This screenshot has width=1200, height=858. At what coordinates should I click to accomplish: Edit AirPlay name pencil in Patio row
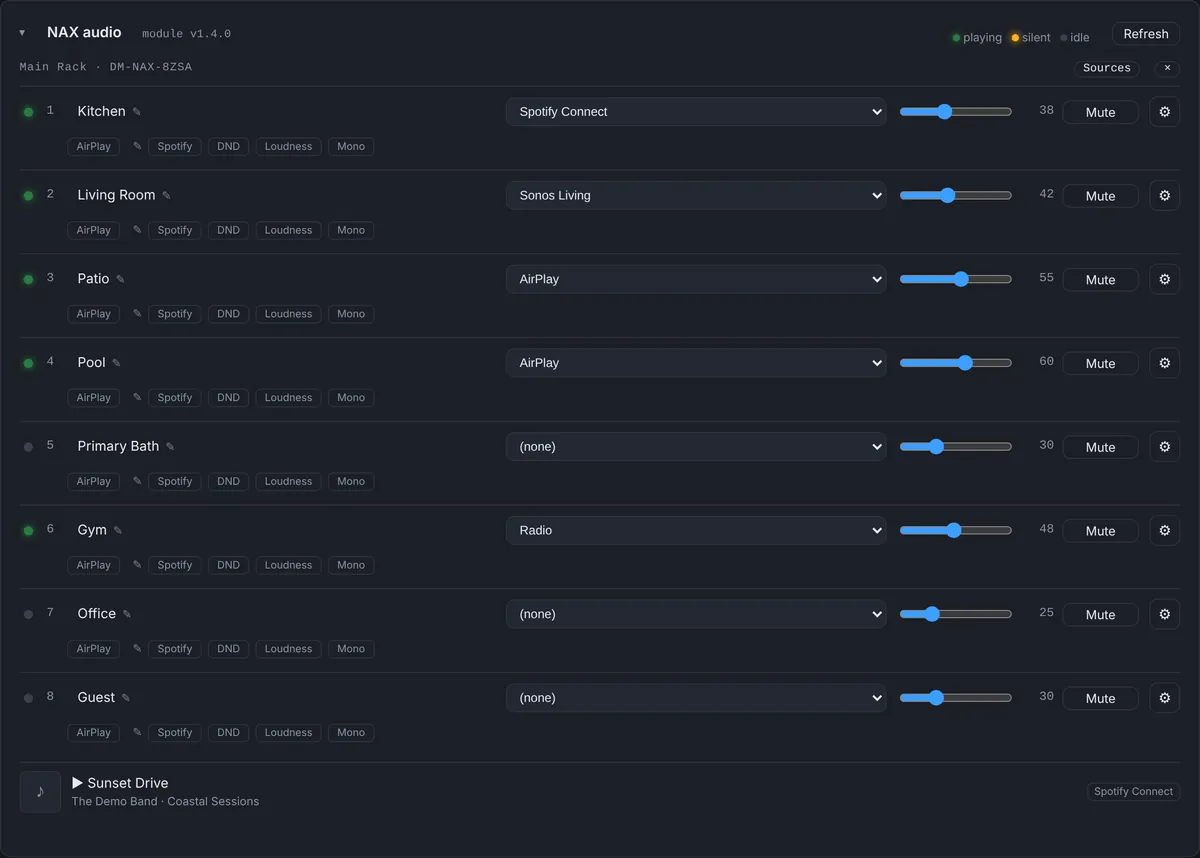137,314
